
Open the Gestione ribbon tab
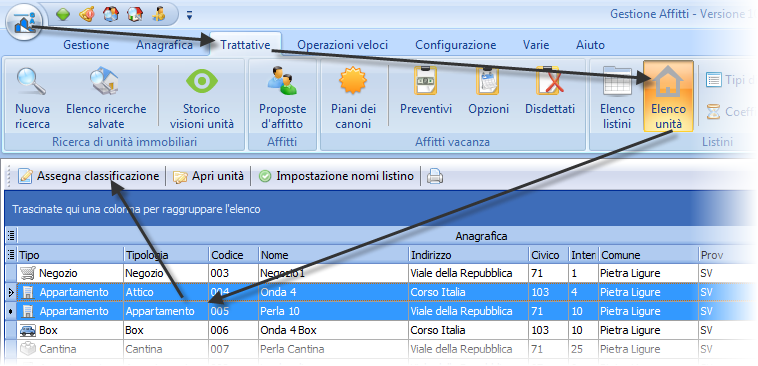pyautogui.click(x=86, y=45)
